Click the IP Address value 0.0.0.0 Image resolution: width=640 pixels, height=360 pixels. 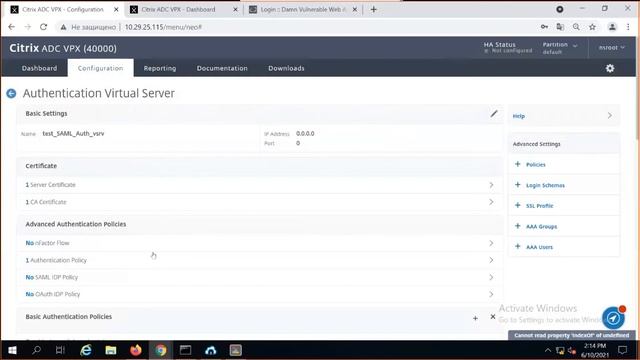tap(305, 133)
